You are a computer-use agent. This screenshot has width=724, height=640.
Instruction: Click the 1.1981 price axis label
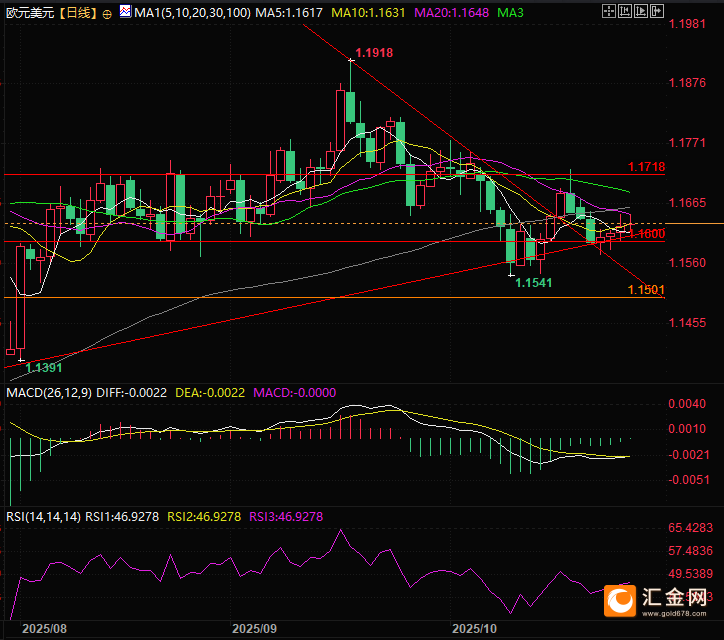[687, 24]
